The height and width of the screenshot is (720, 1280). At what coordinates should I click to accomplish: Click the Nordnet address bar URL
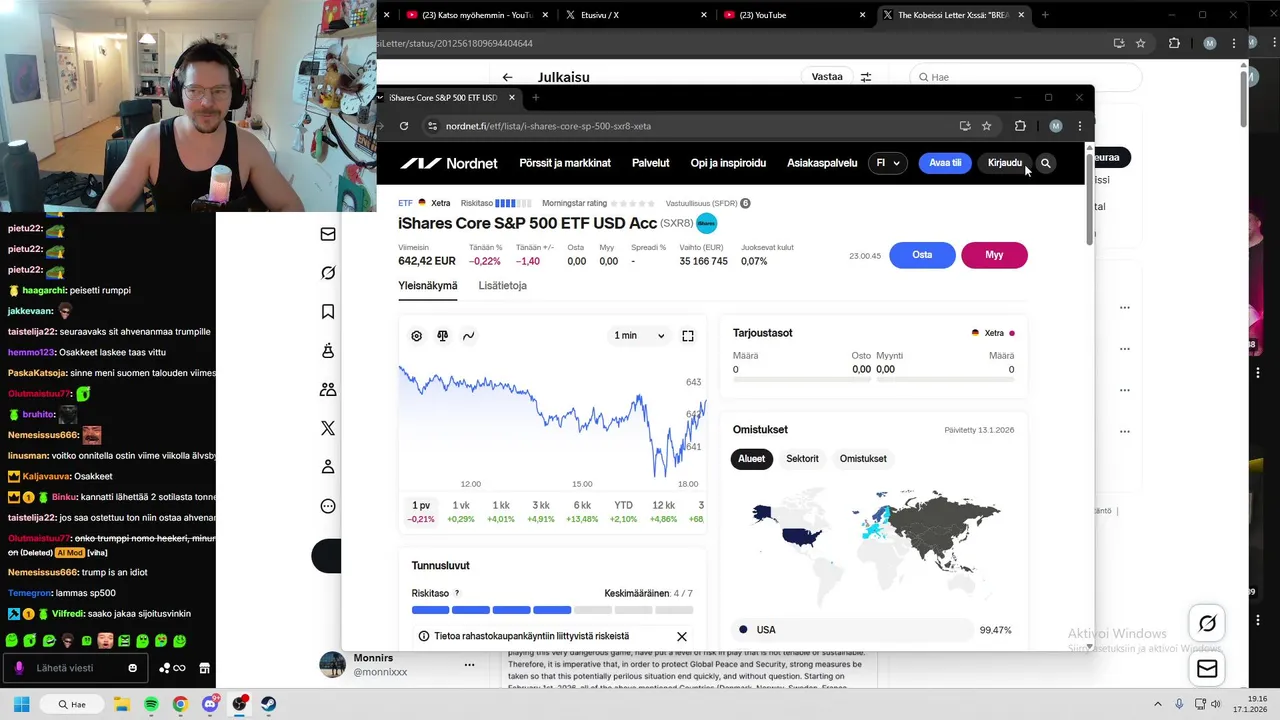(548, 126)
